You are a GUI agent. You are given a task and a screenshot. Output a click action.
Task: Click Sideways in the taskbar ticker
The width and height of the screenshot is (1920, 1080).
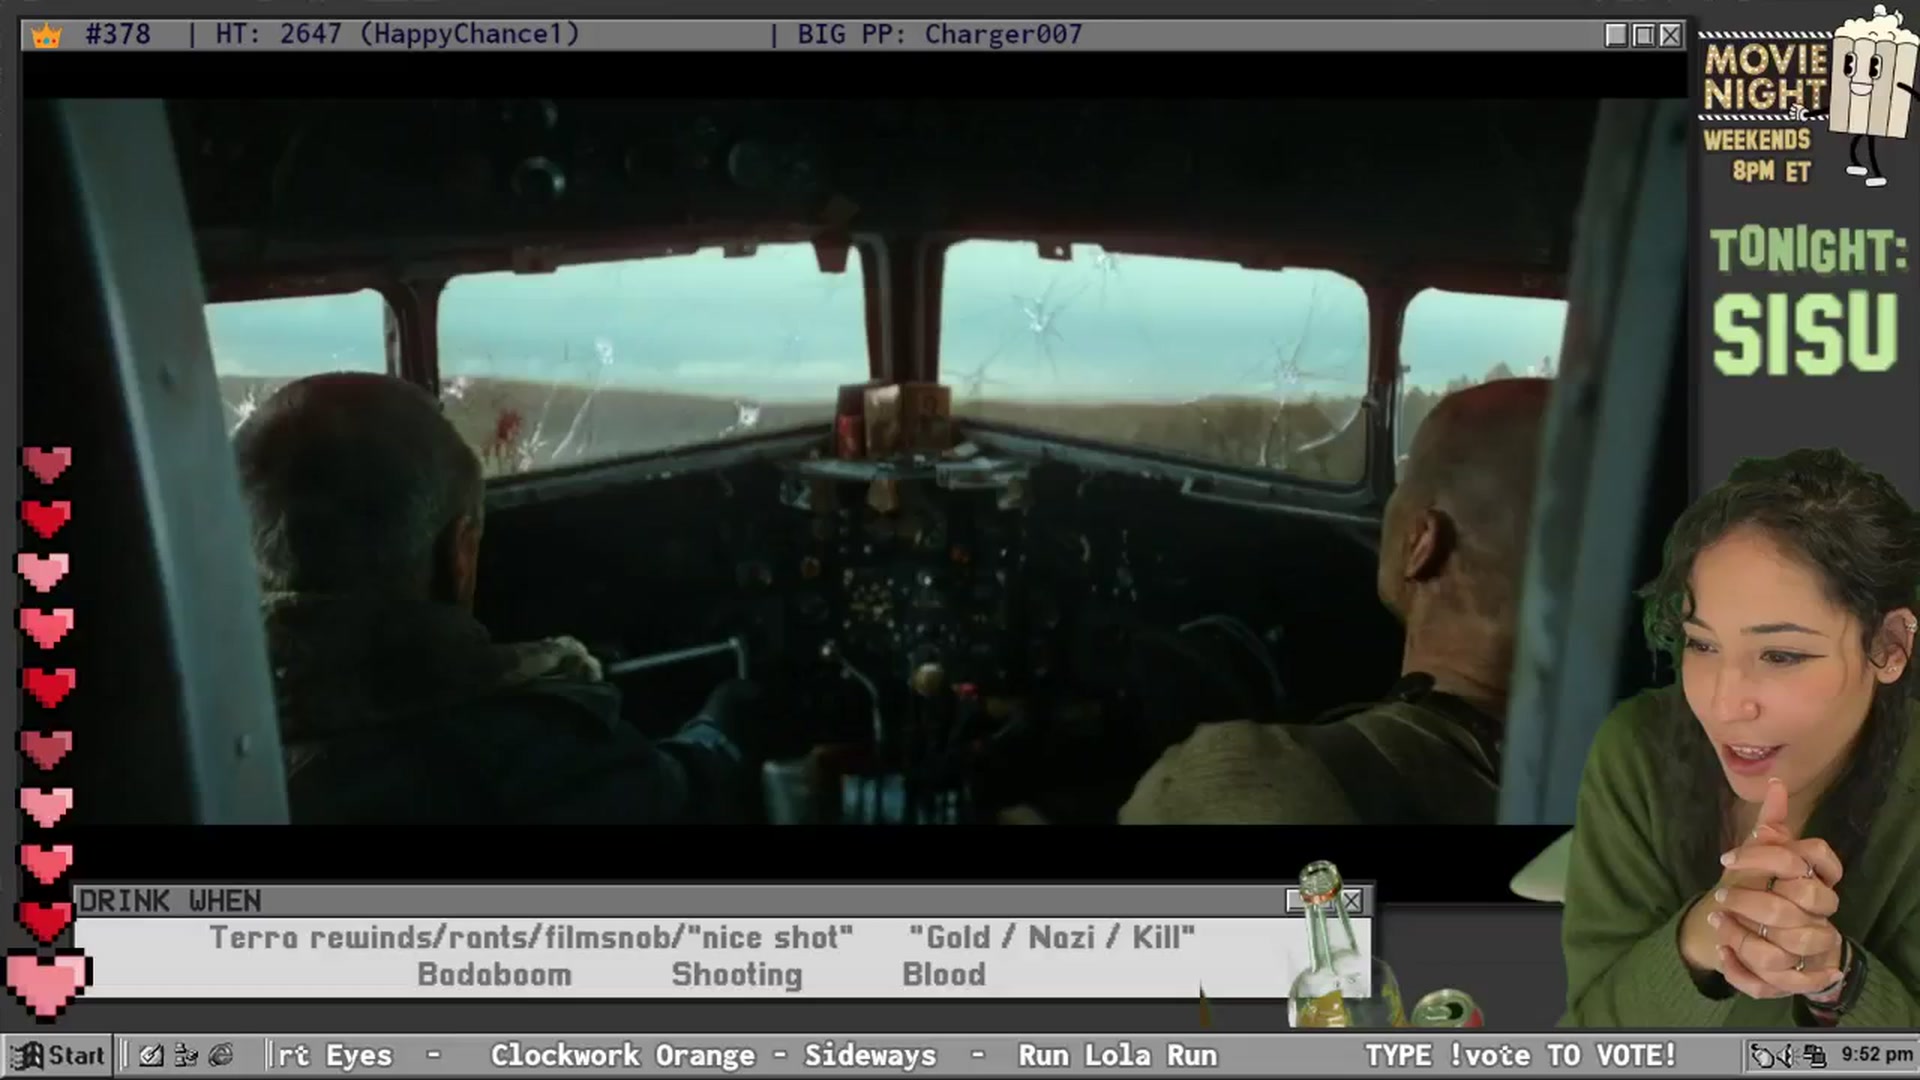coord(870,1055)
